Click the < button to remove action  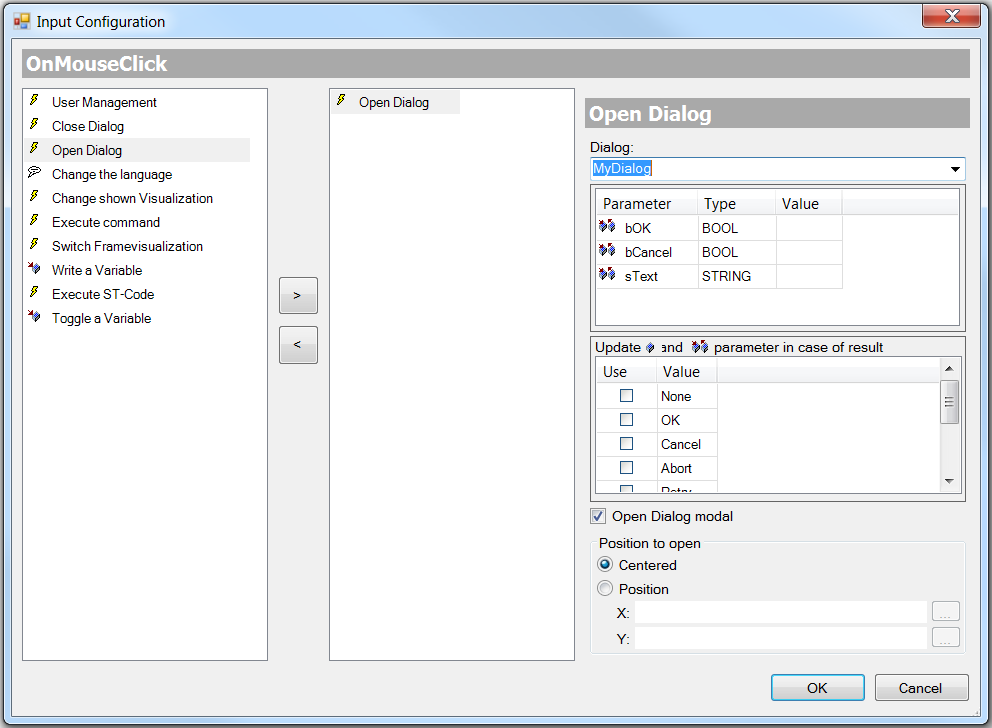298,345
